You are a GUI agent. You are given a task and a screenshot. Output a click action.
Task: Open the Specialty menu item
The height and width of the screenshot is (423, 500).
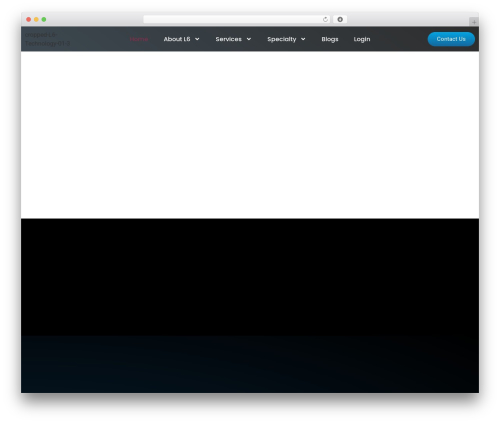point(281,39)
